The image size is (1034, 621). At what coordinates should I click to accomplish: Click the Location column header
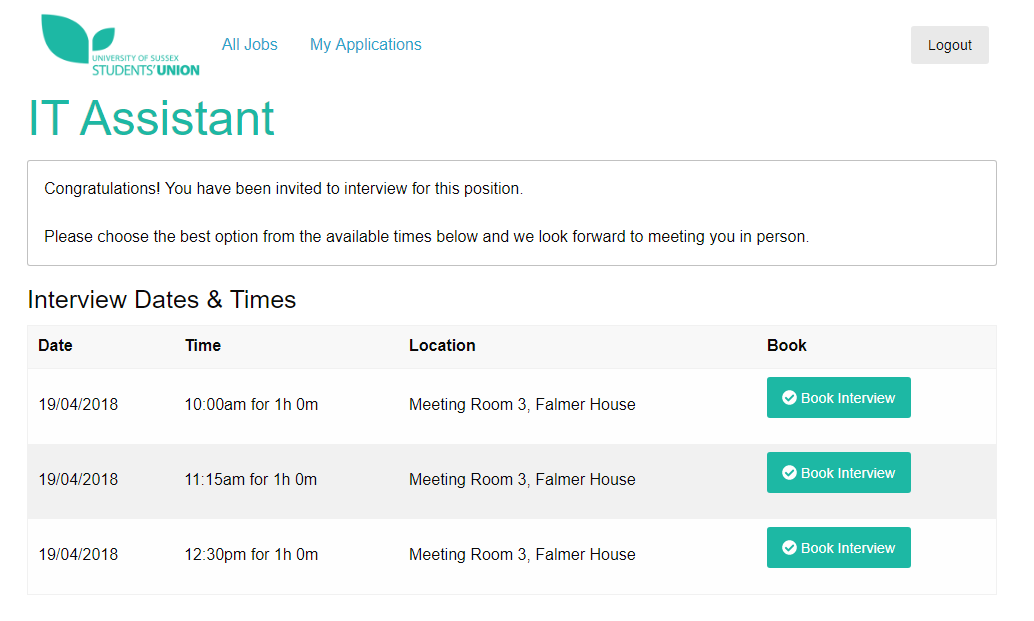coord(442,345)
